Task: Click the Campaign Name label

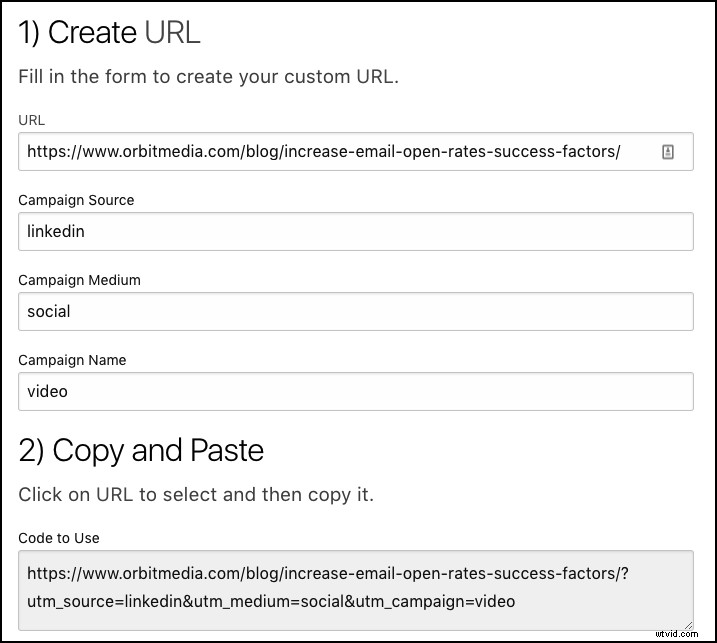Action: click(72, 360)
